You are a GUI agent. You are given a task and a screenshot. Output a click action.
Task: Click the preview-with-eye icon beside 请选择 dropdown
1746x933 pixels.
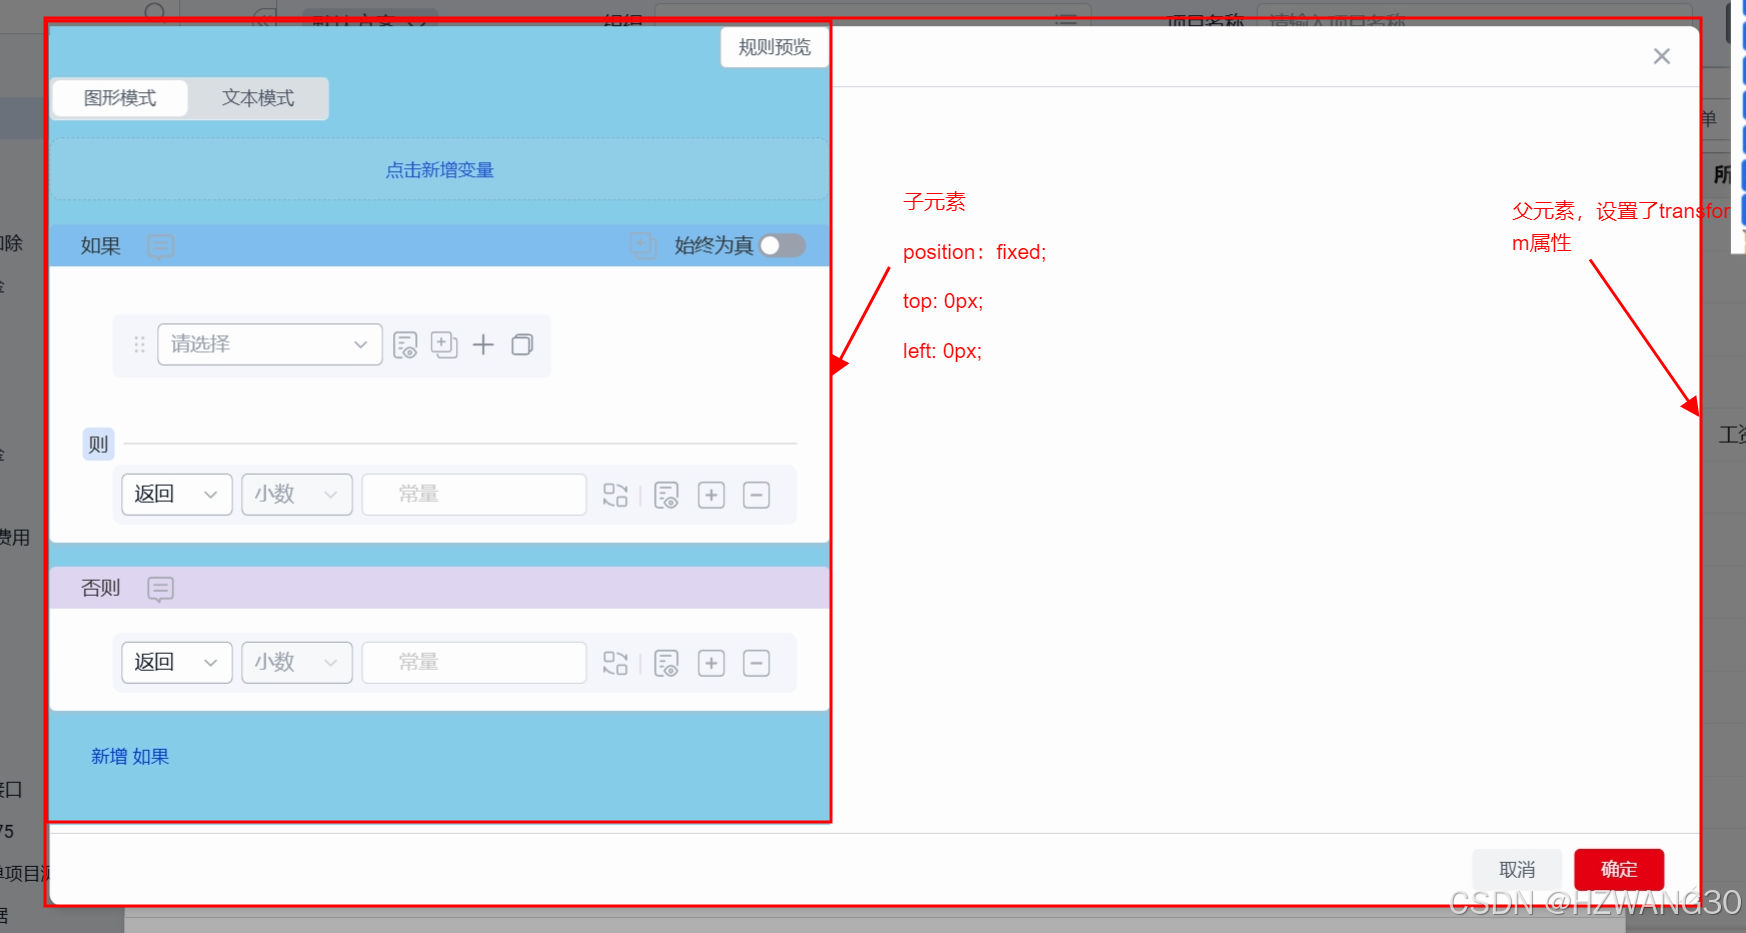point(405,345)
